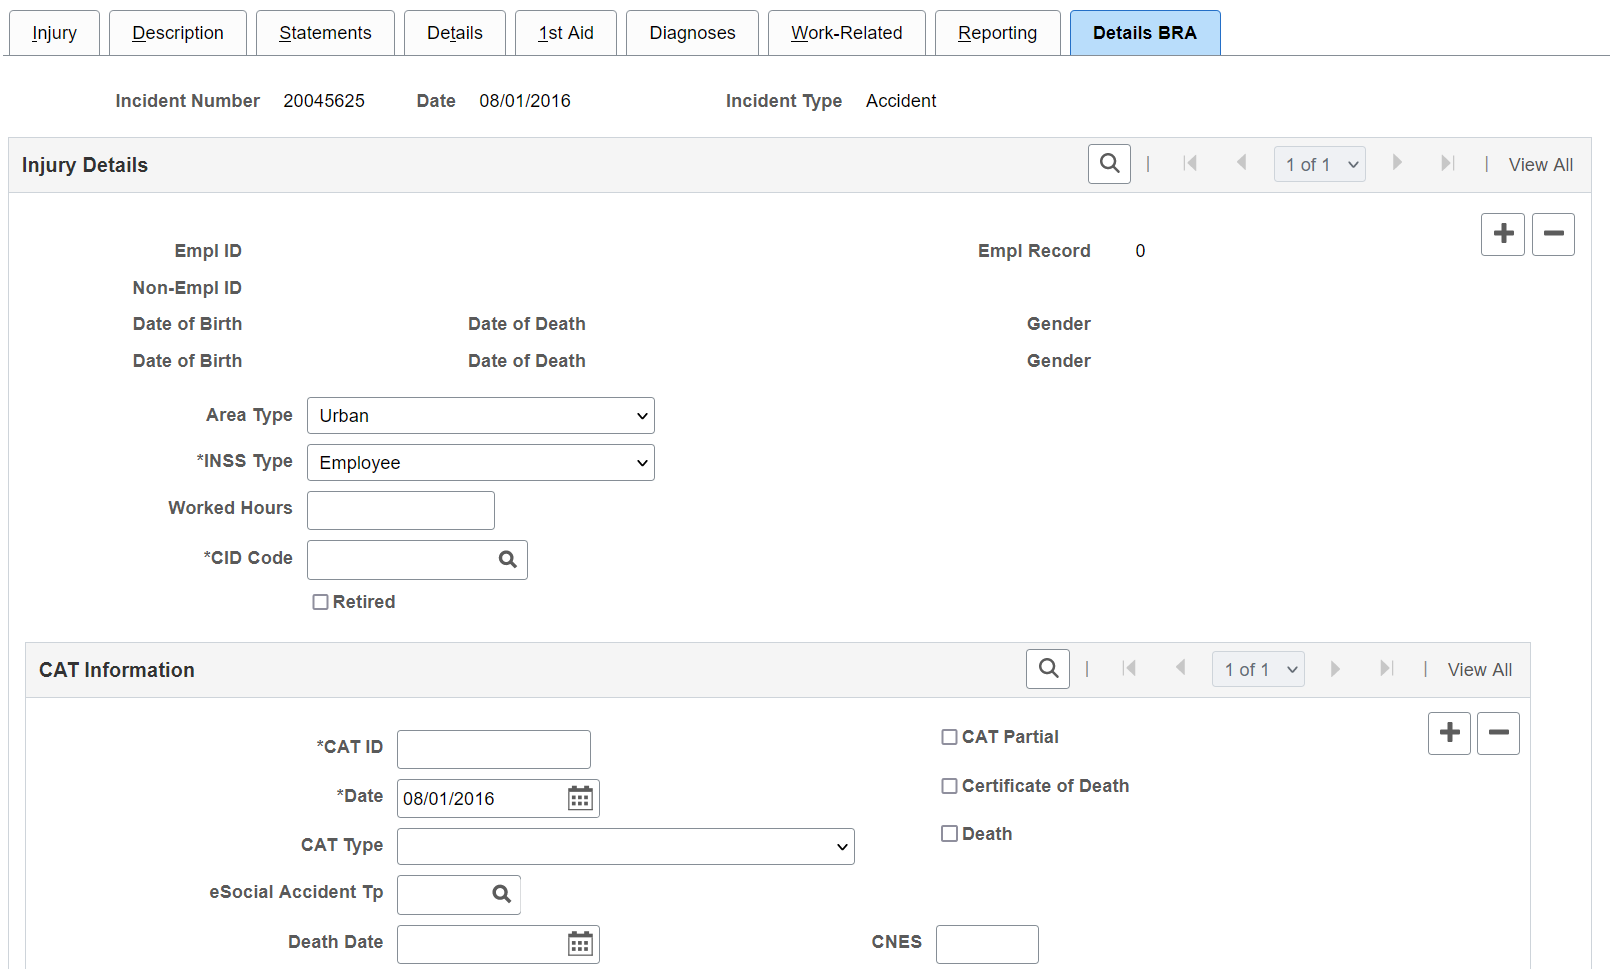Switch to the Diagnoses tab

[x=692, y=33]
